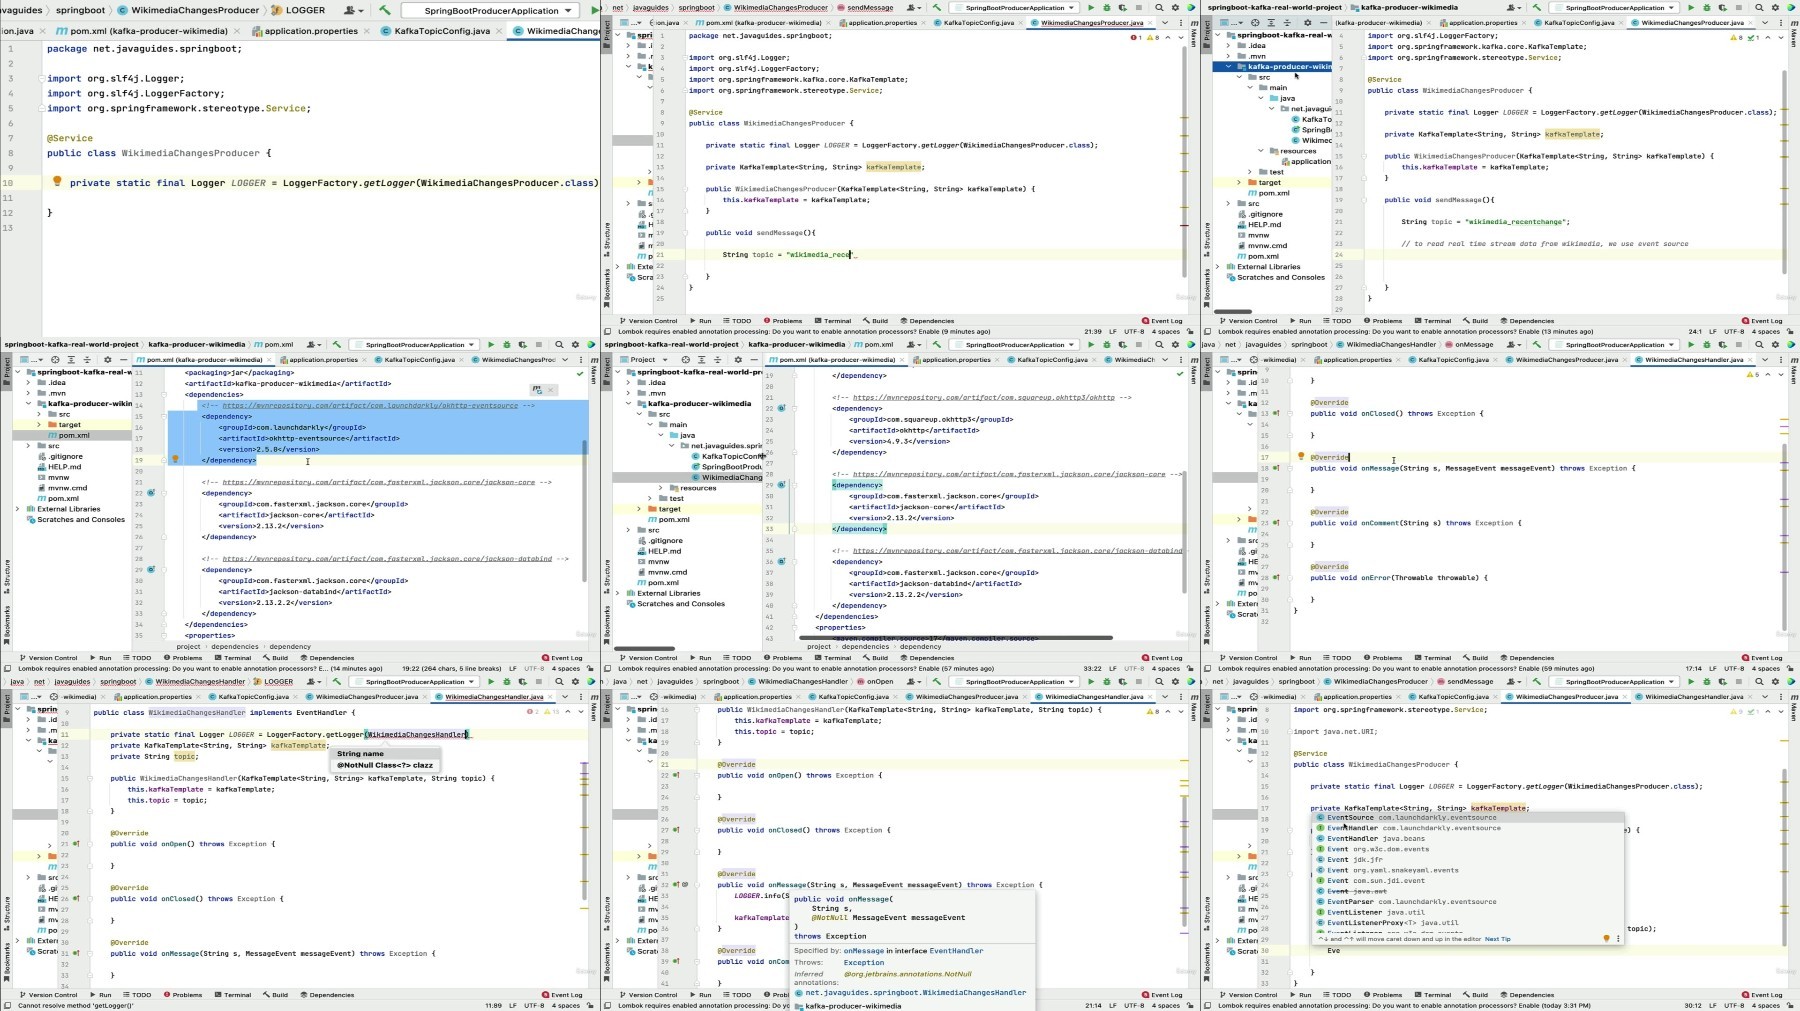Collapse highlighted kafka-producer-wikimedia folder in wikimedia_recentchange window
Image resolution: width=1800 pixels, height=1011 pixels.
1228,67
